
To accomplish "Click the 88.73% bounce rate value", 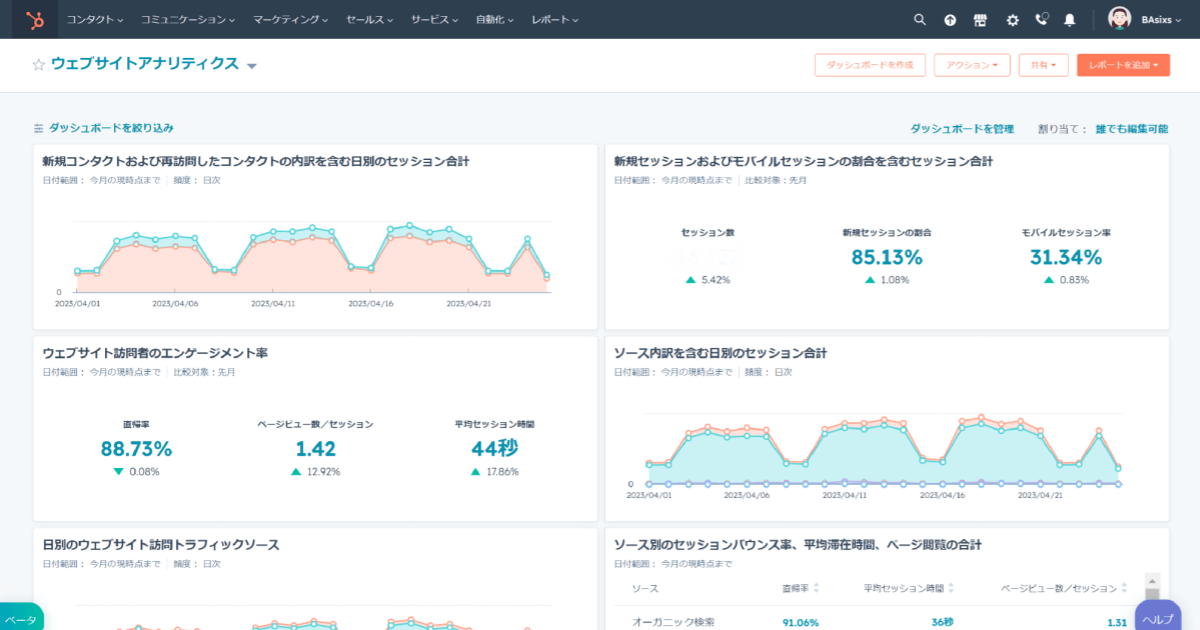I will coord(136,449).
